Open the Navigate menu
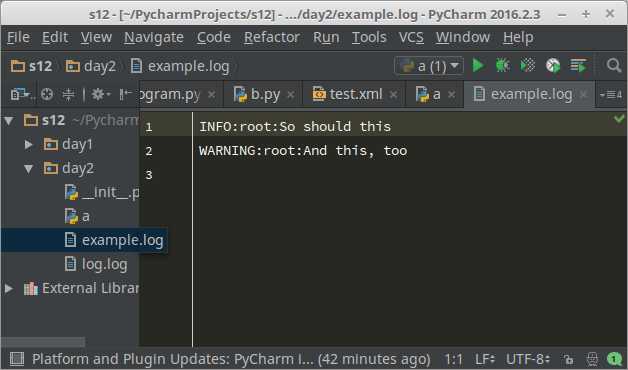 [154, 37]
